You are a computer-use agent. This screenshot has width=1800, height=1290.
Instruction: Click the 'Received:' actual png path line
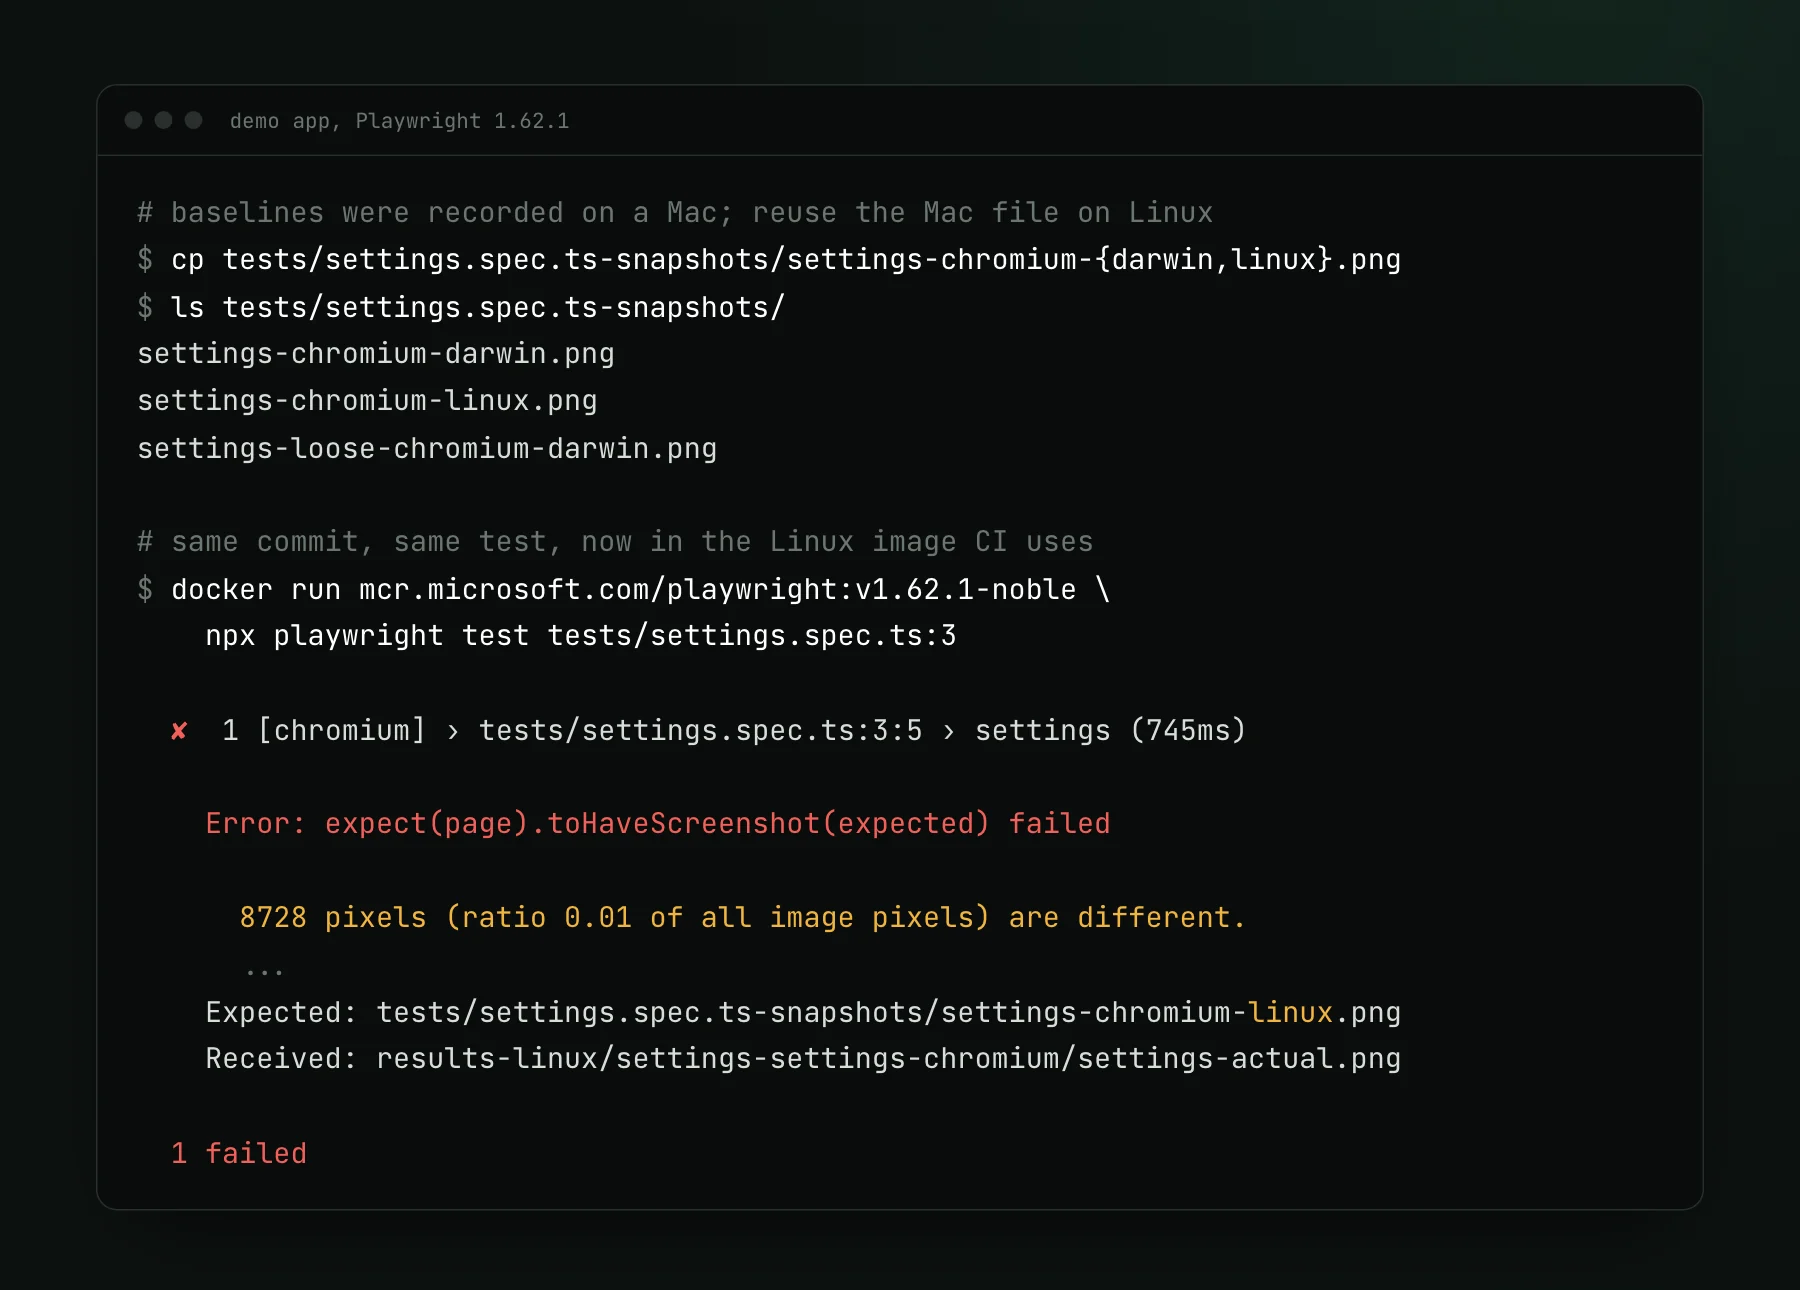pos(803,1059)
